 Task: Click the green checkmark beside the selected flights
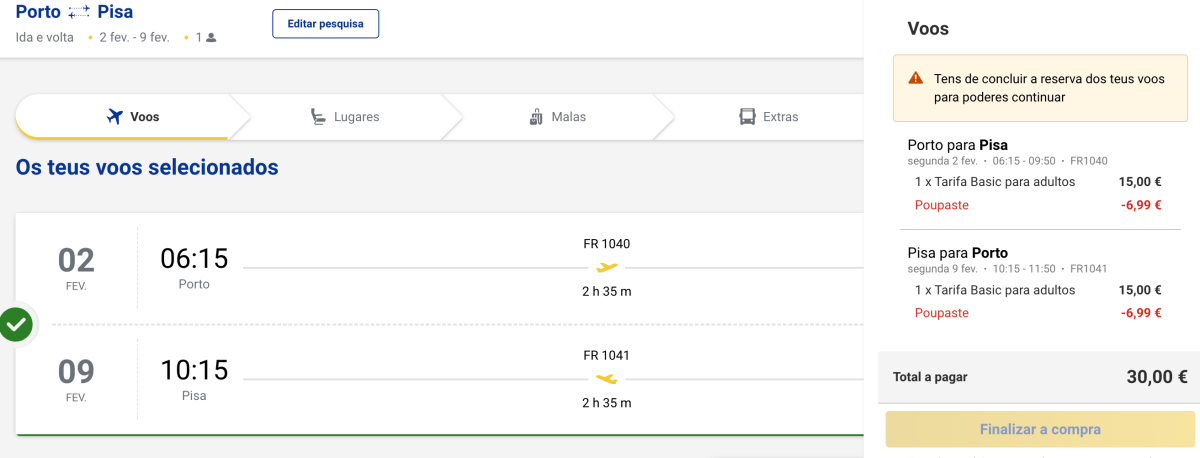tap(16, 324)
